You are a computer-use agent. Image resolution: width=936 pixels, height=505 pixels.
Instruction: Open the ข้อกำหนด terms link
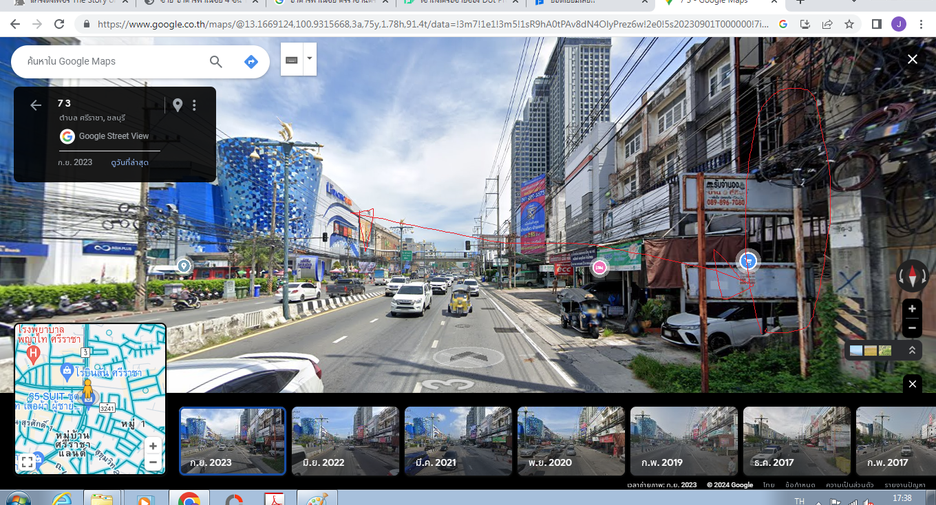click(x=800, y=485)
